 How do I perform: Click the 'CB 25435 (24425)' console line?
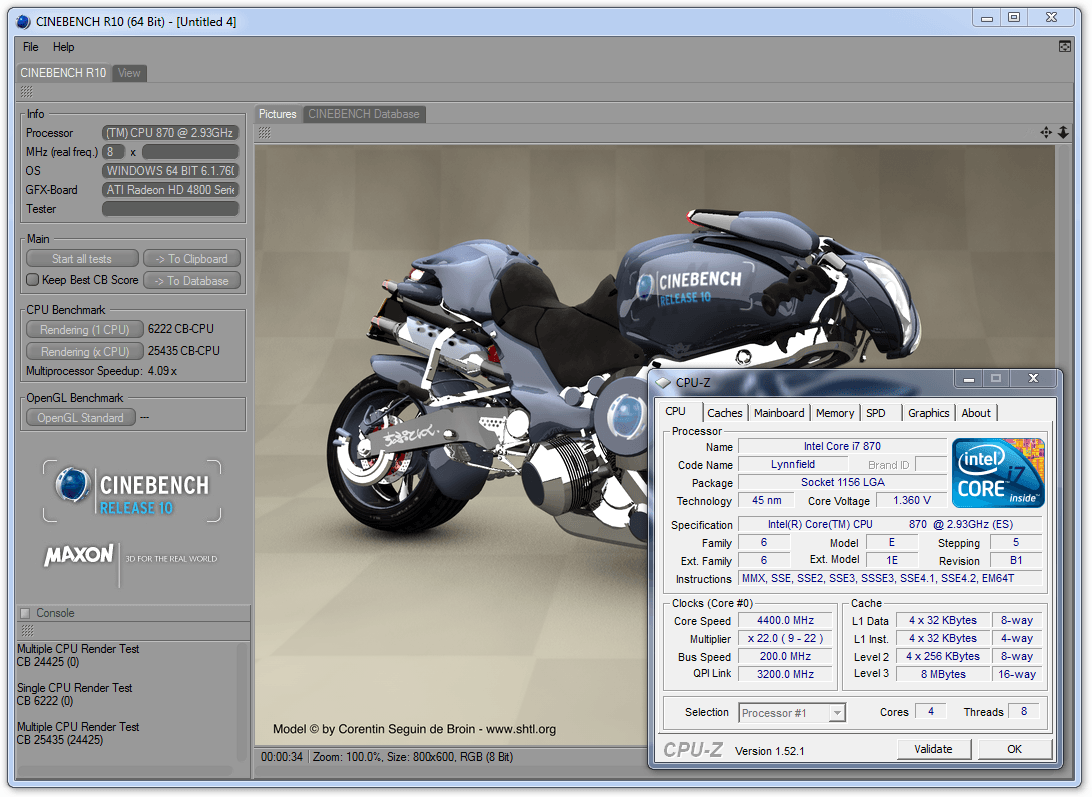click(x=60, y=740)
